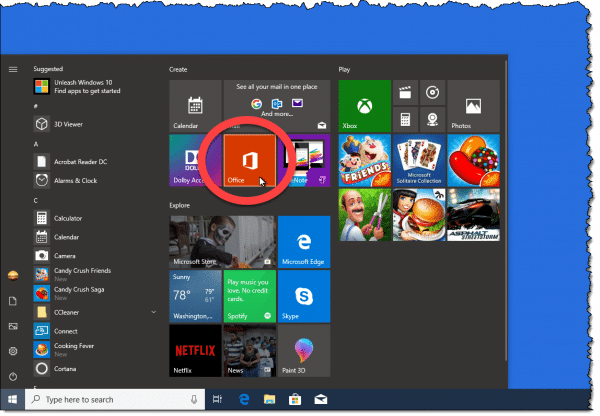The width and height of the screenshot is (600, 416).
Task: Open Alarms & Clock from app list
Action: coord(96,180)
